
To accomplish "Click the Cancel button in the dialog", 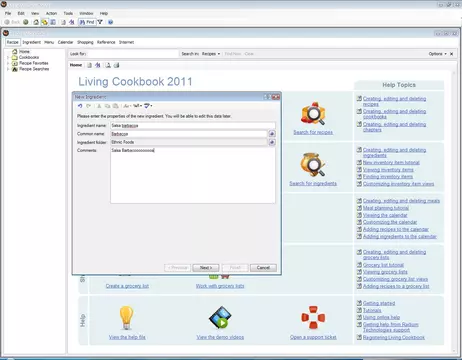I will pyautogui.click(x=263, y=268).
